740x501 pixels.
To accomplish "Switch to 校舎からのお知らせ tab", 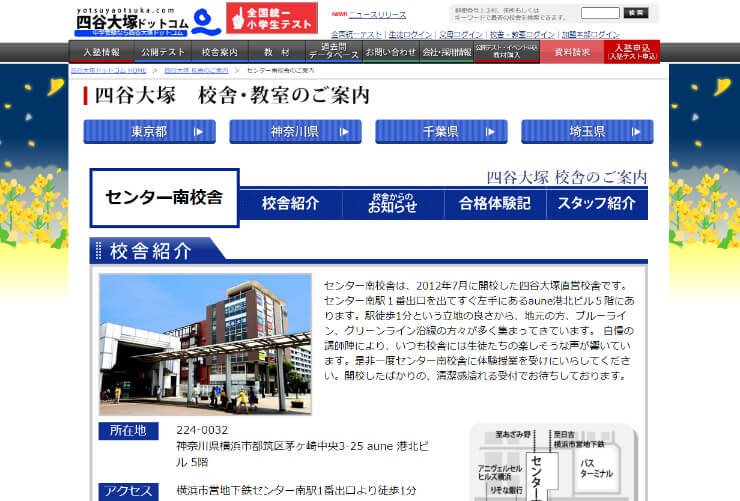I will 393,204.
